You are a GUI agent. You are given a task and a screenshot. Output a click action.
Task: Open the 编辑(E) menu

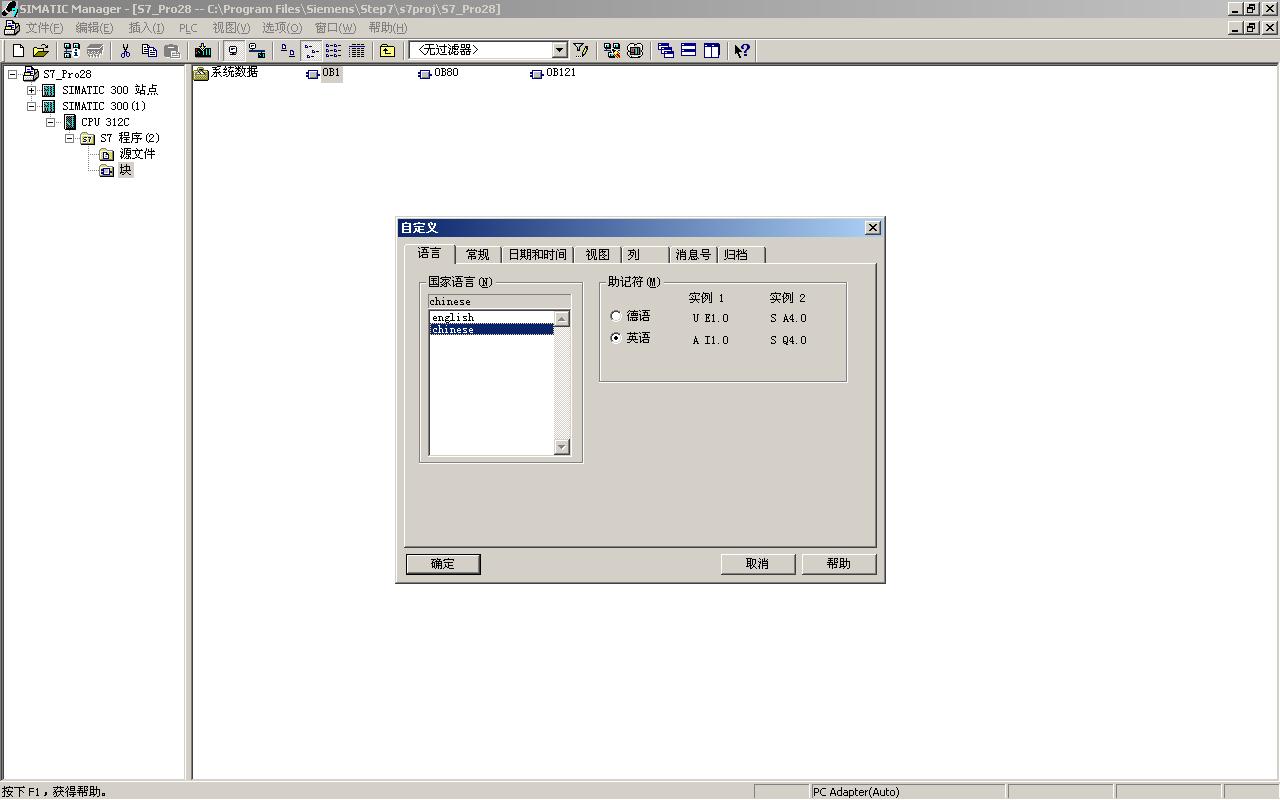pos(94,28)
